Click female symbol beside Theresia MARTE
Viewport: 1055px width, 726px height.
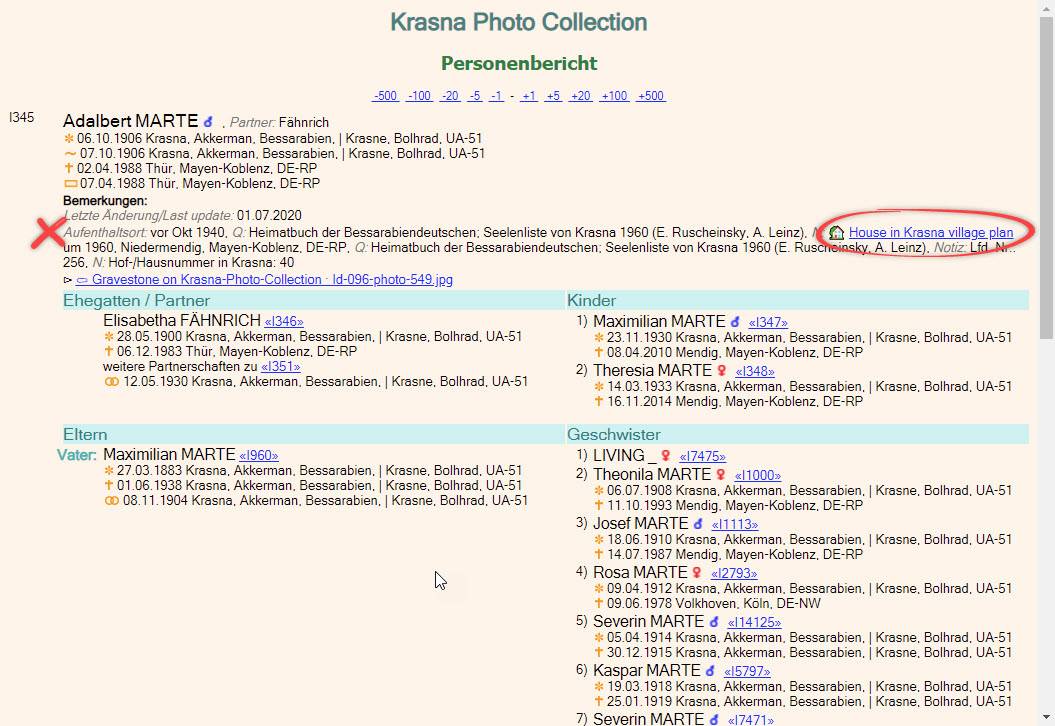tap(722, 371)
